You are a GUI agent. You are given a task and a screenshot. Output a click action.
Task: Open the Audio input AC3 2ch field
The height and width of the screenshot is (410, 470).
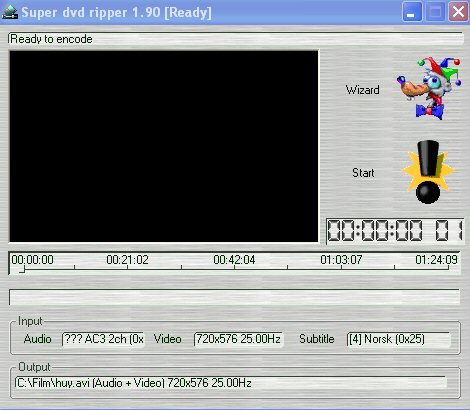(x=103, y=339)
